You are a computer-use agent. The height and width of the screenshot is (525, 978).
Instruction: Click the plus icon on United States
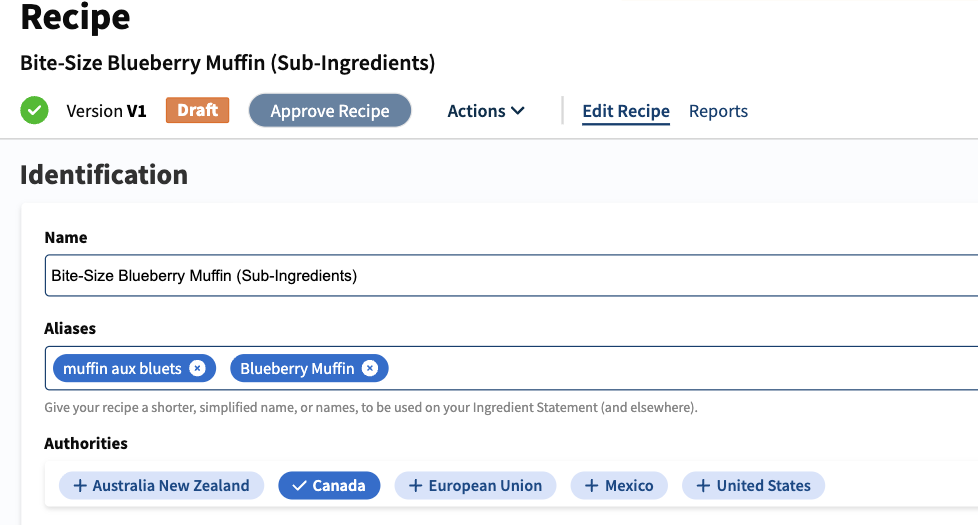pyautogui.click(x=703, y=486)
